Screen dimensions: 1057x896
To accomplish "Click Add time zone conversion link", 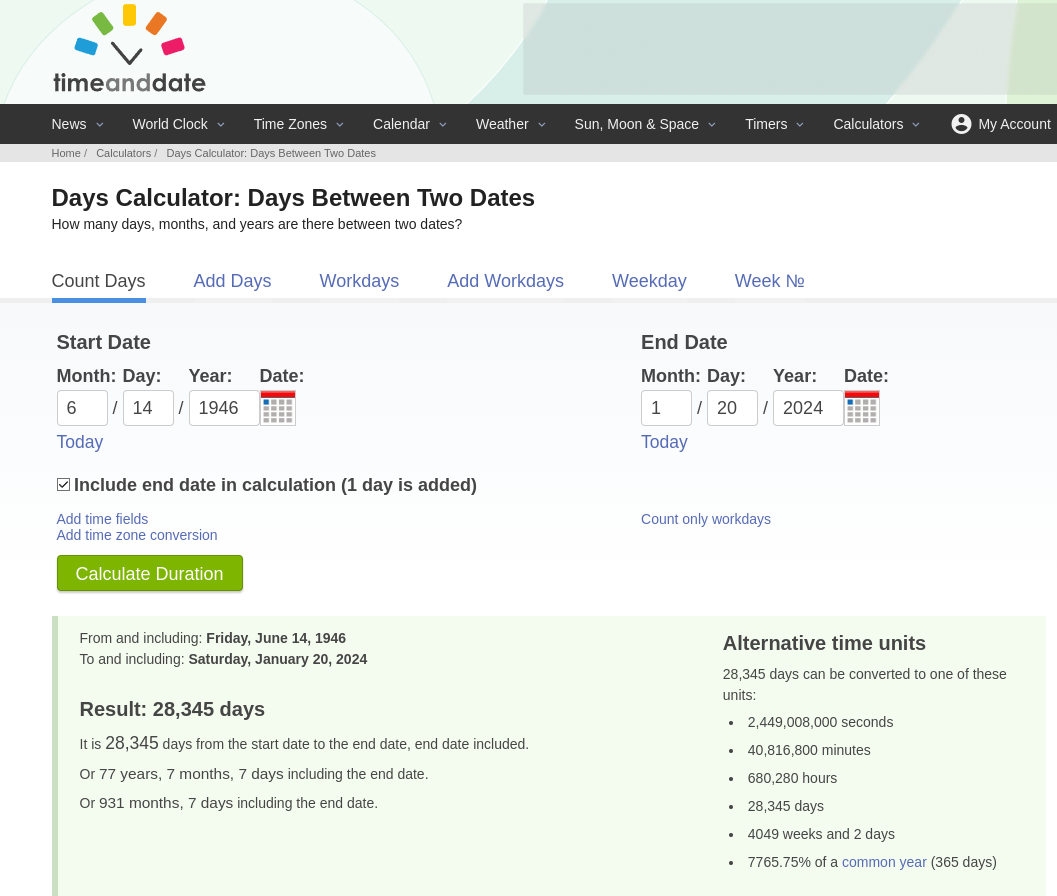I will 137,535.
